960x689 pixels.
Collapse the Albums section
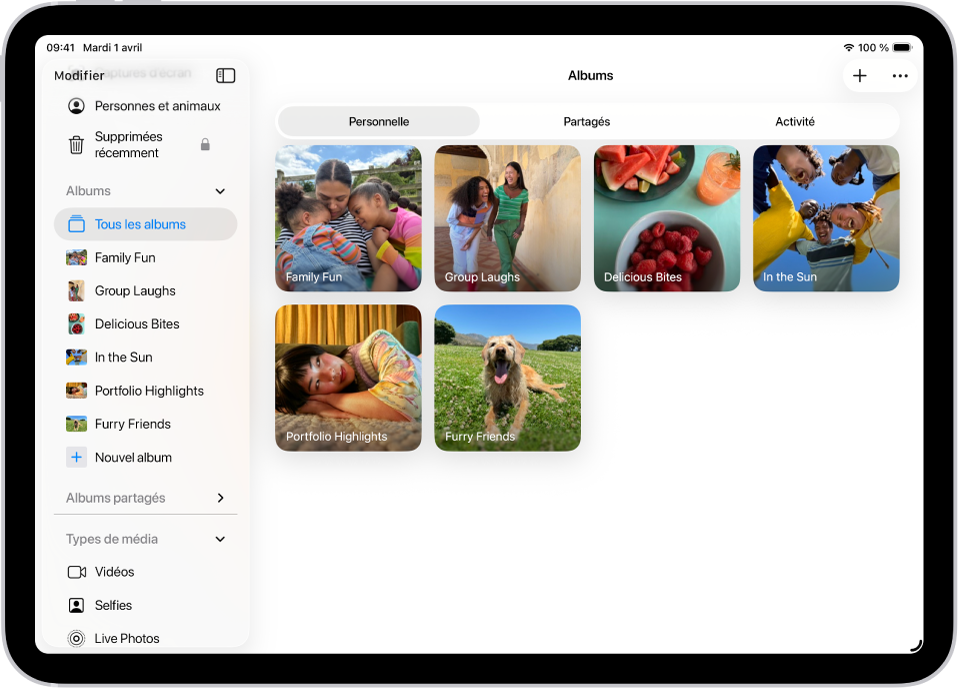(x=220, y=191)
